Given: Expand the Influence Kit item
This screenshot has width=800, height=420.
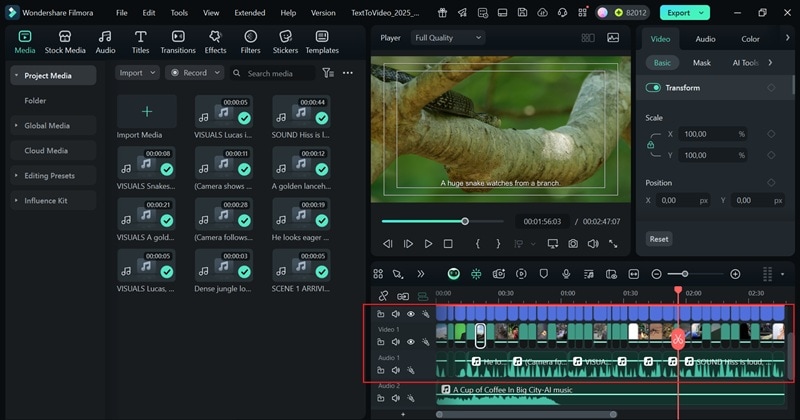Looking at the screenshot, I should [16, 201].
